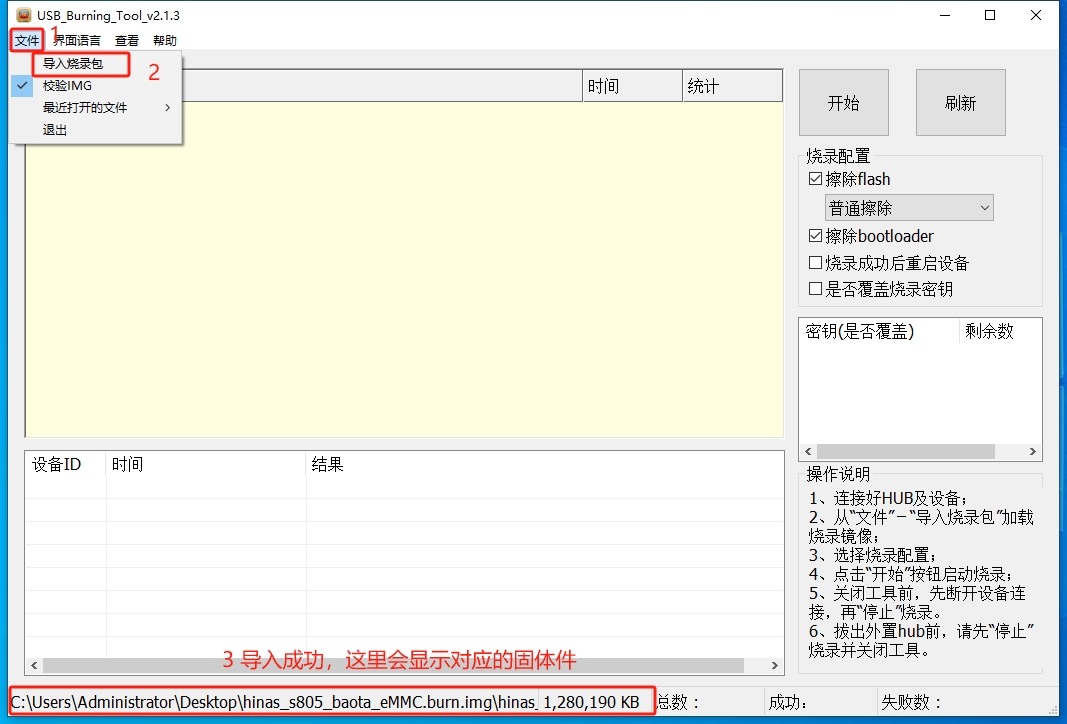This screenshot has height=724, width=1067.
Task: Click the key list horizontal scrollbar thumb
Action: 906,452
